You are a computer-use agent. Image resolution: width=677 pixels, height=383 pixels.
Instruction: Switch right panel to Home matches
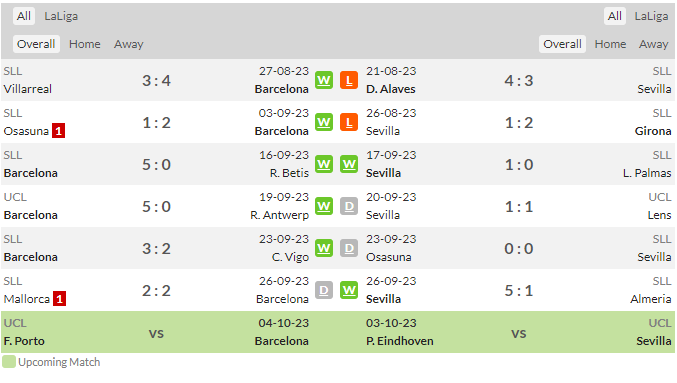pos(610,44)
